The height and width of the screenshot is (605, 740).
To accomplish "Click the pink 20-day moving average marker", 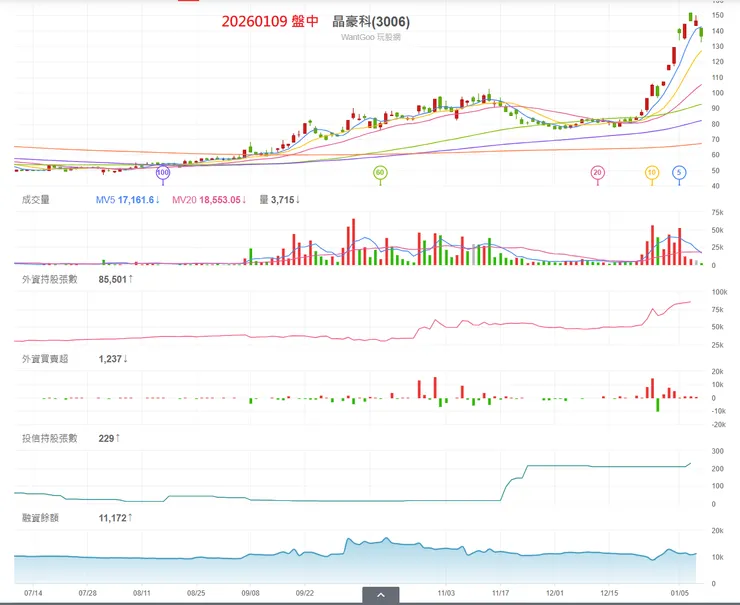I will coord(597,173).
